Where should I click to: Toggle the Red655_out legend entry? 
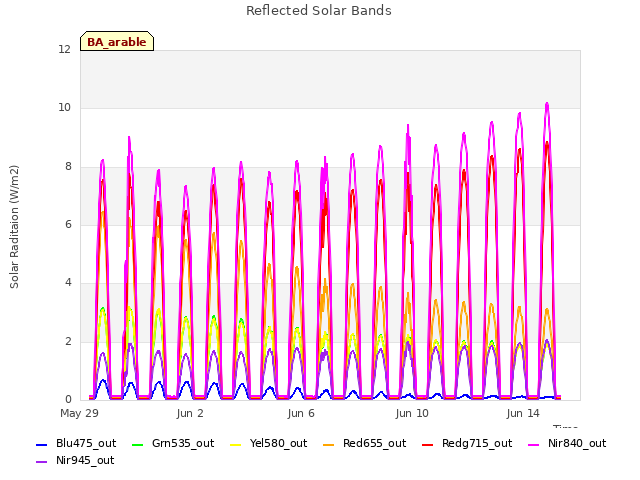point(364,443)
